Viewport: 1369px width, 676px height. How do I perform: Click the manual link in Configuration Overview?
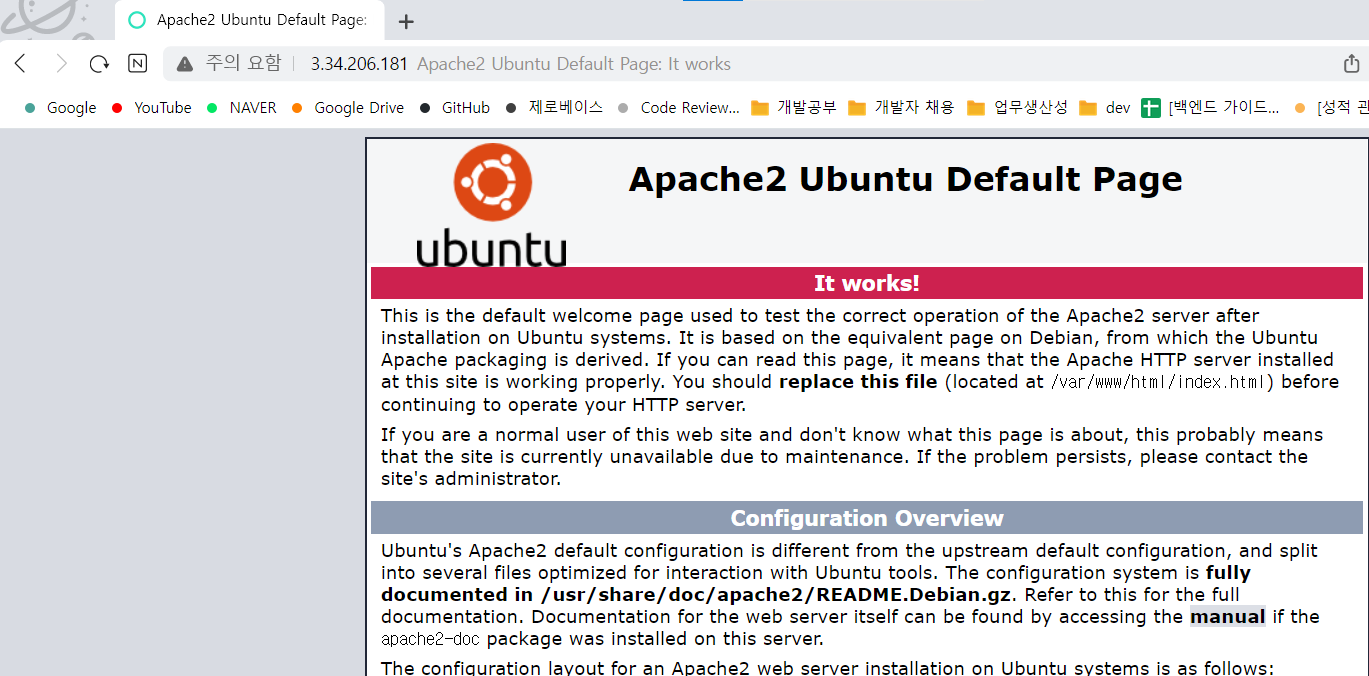[1227, 617]
